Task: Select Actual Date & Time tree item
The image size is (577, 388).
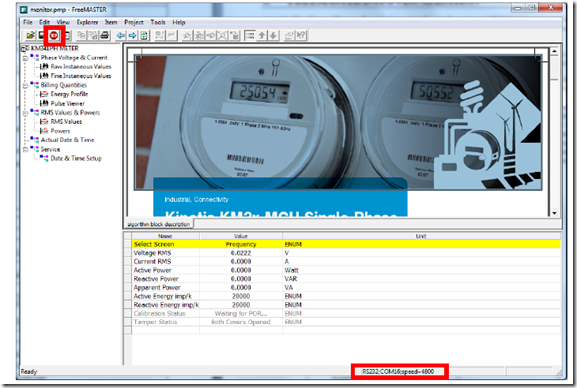Action: click(67, 140)
